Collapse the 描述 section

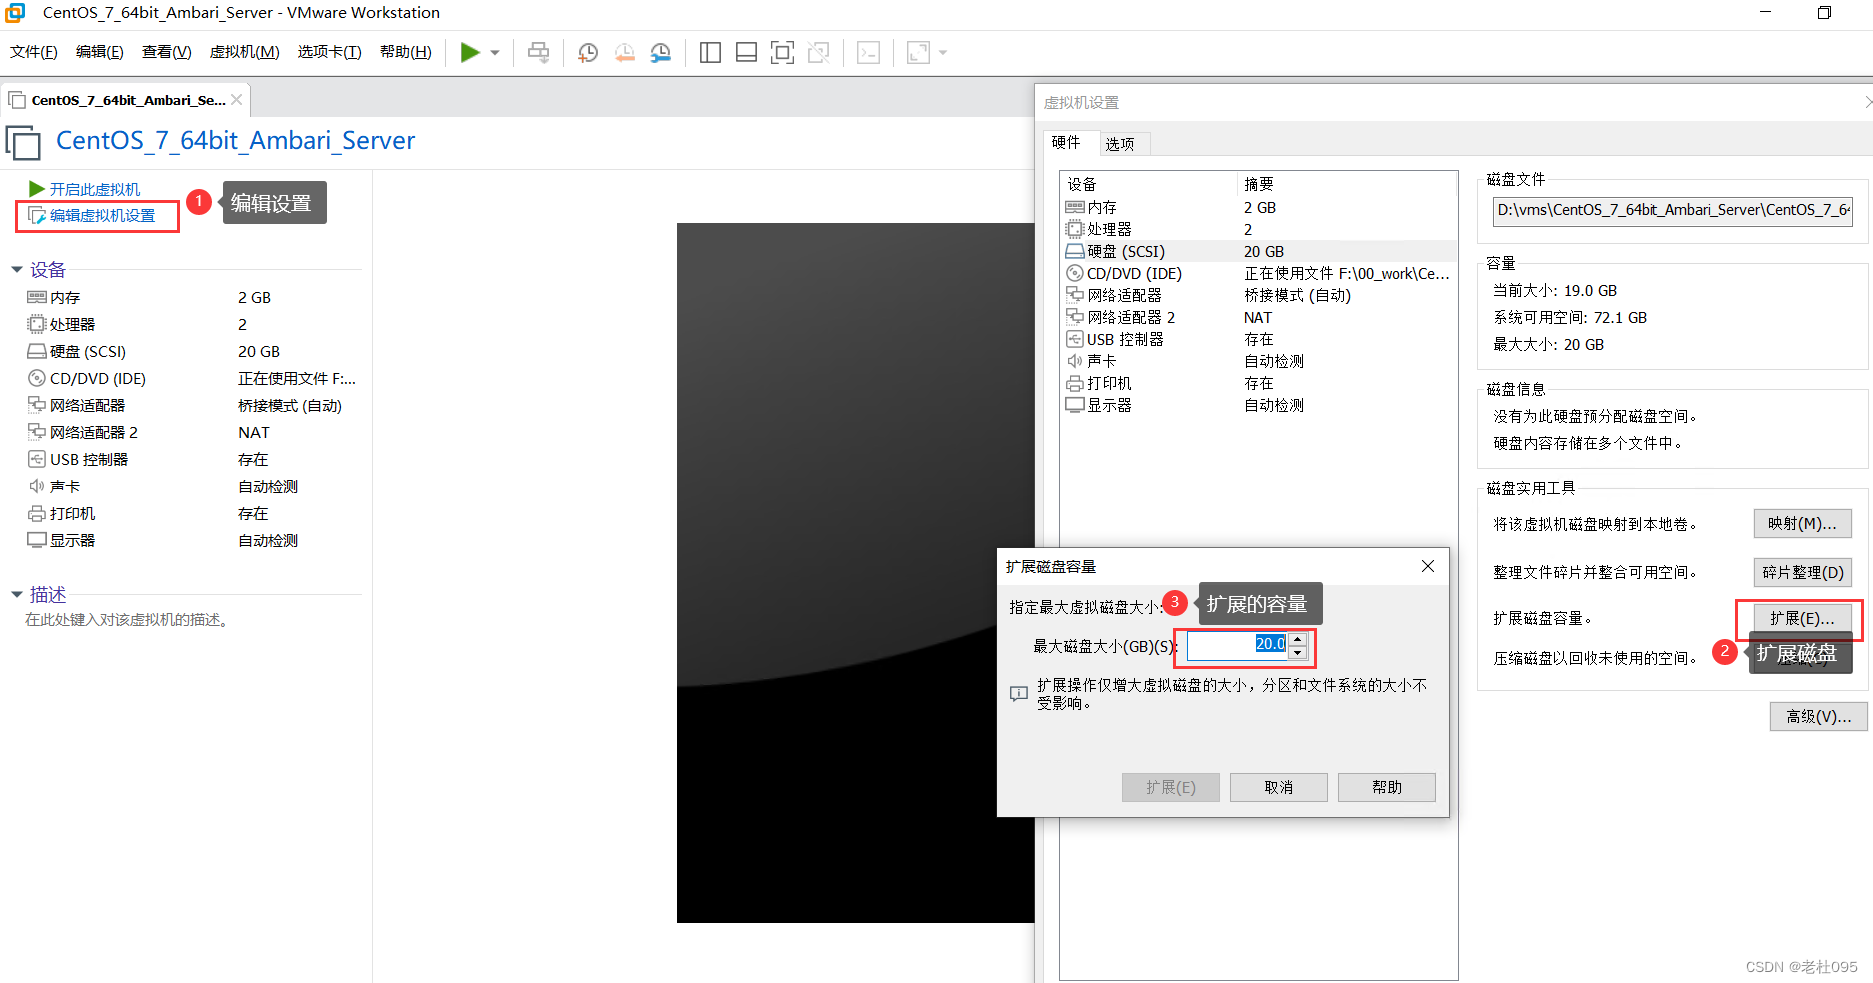click(17, 595)
